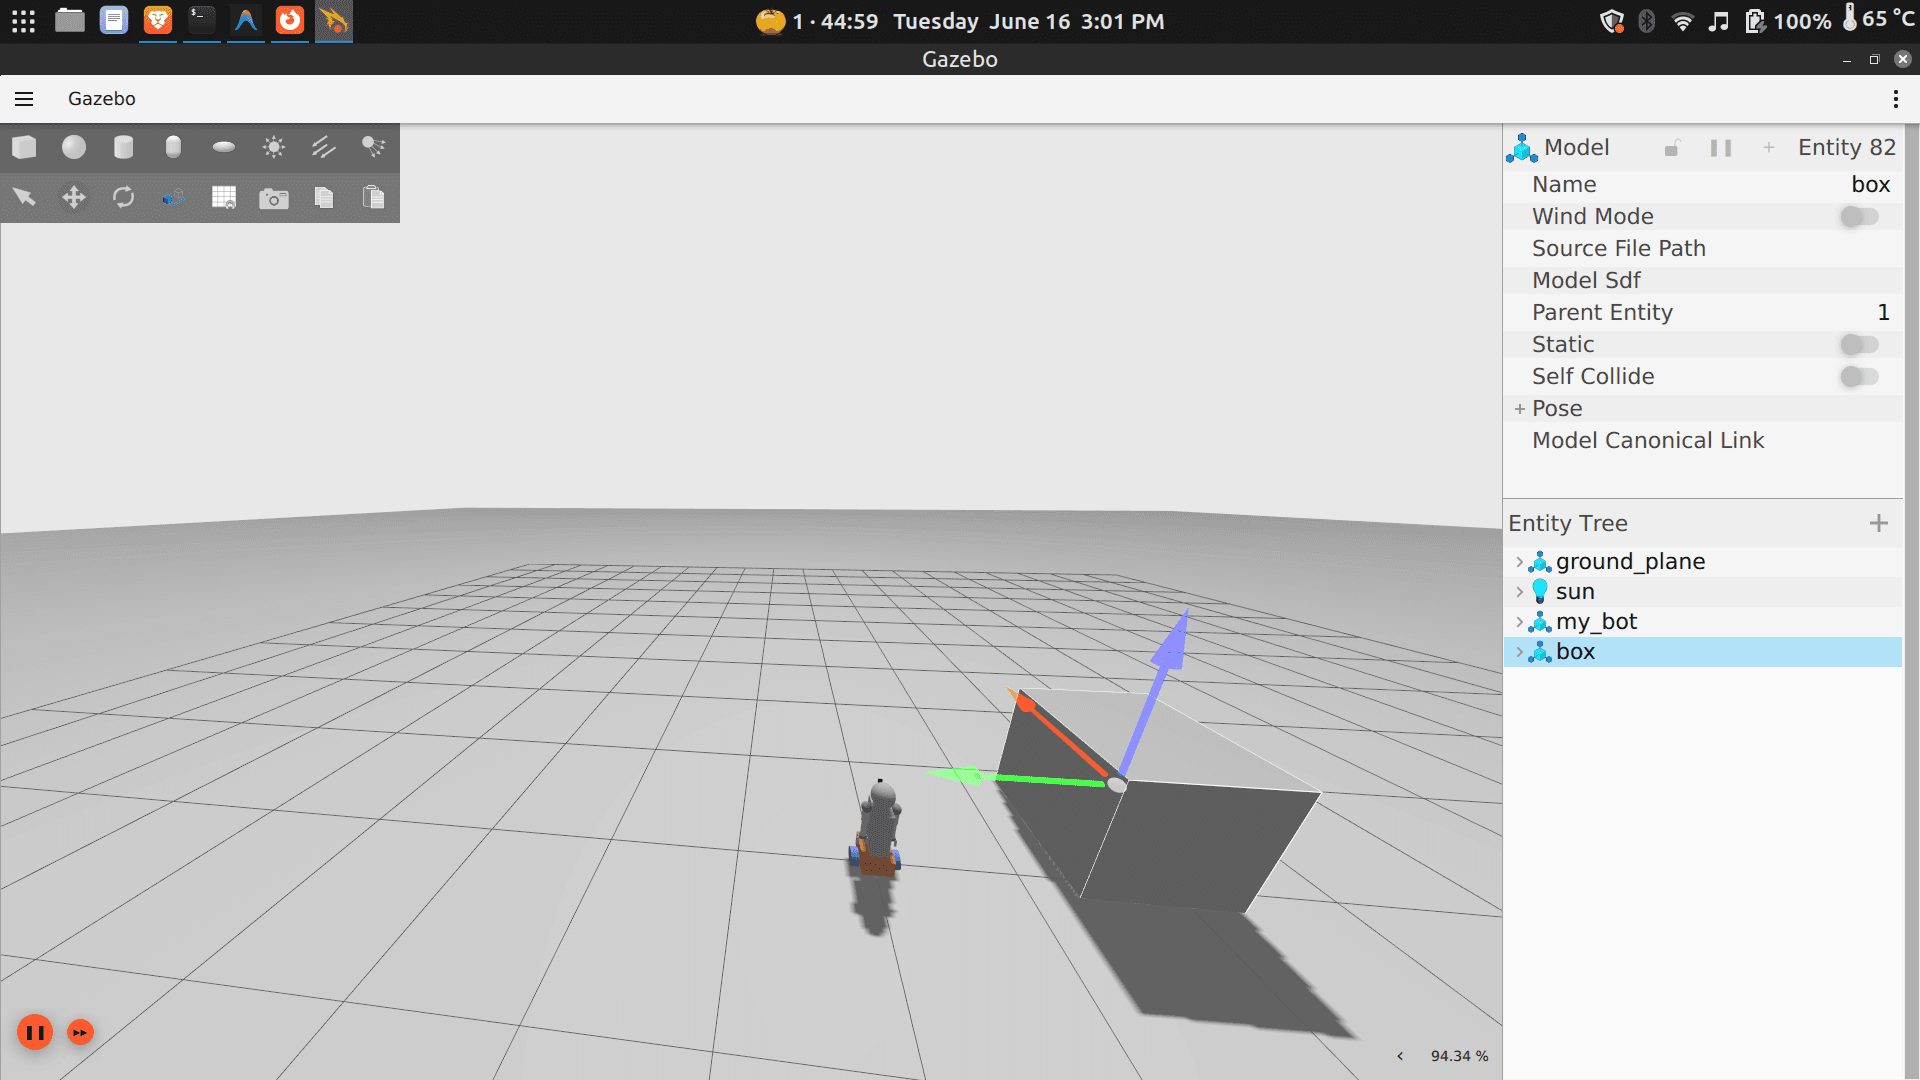Click the copy icon in the toolbar

point(323,197)
